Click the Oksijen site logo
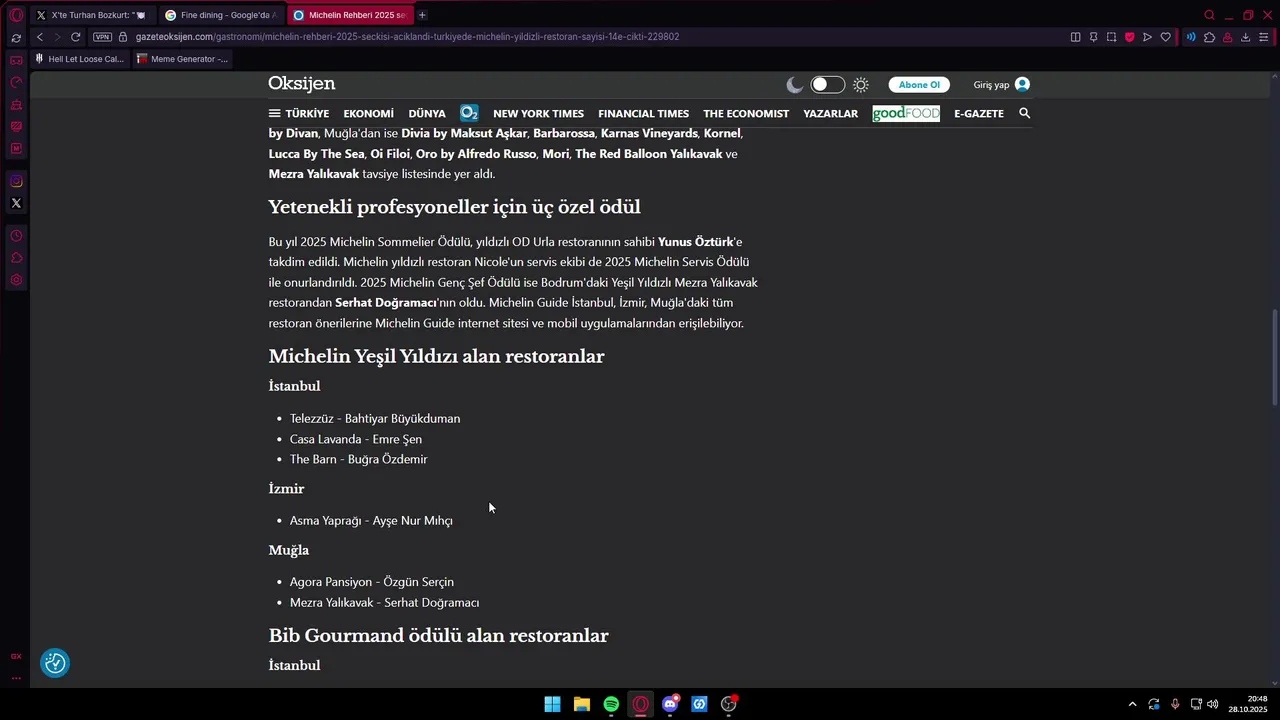Viewport: 1280px width, 720px height. [x=301, y=84]
